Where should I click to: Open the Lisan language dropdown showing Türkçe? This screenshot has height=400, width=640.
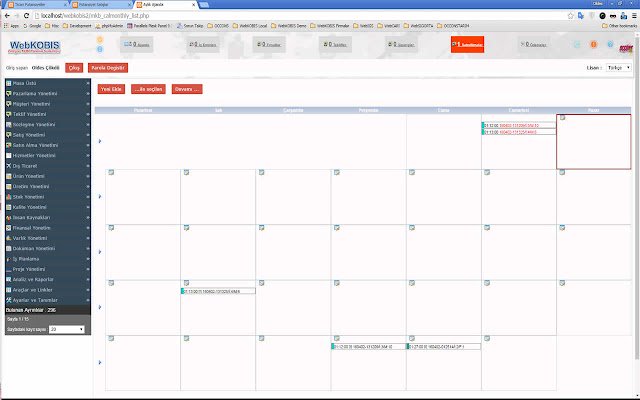[x=619, y=68]
